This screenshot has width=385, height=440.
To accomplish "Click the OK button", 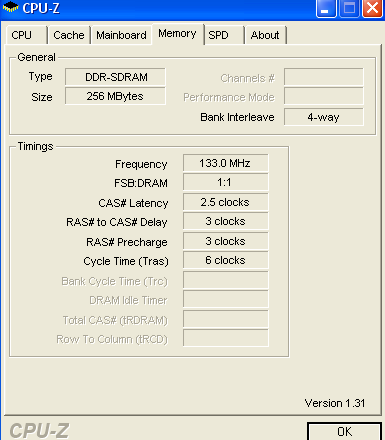I will (x=344, y=432).
